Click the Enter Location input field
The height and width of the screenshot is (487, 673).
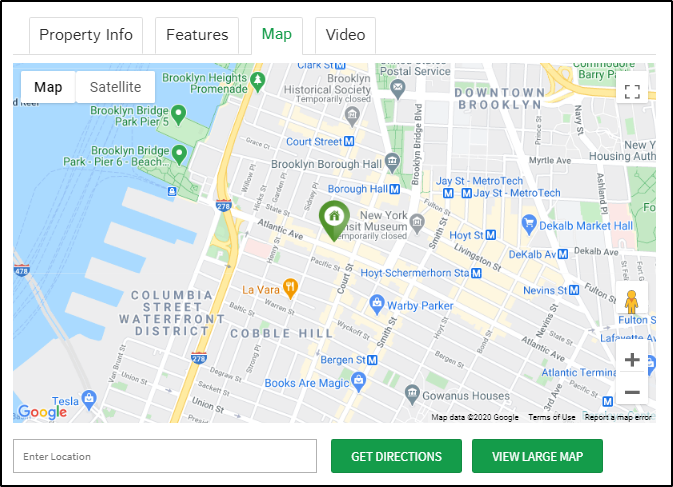165,456
